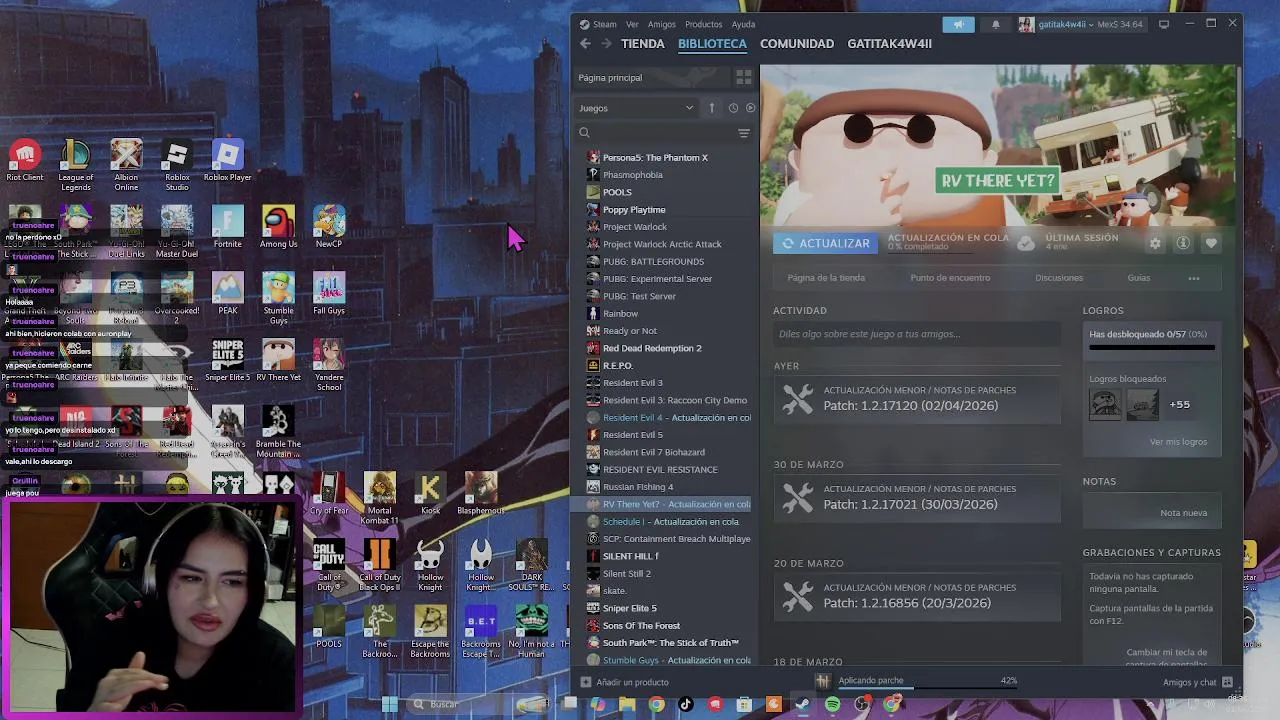This screenshot has width=1280, height=720.
Task: Open the Amigos menu
Action: pyautogui.click(x=661, y=24)
